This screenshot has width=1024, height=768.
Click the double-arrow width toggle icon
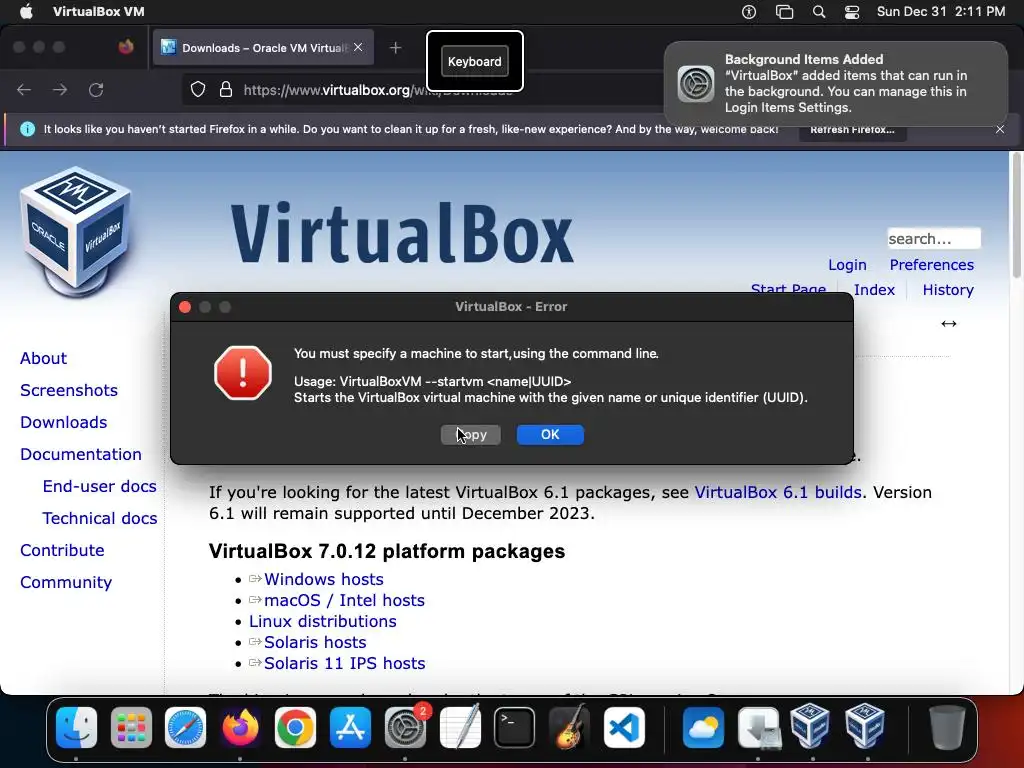949,323
